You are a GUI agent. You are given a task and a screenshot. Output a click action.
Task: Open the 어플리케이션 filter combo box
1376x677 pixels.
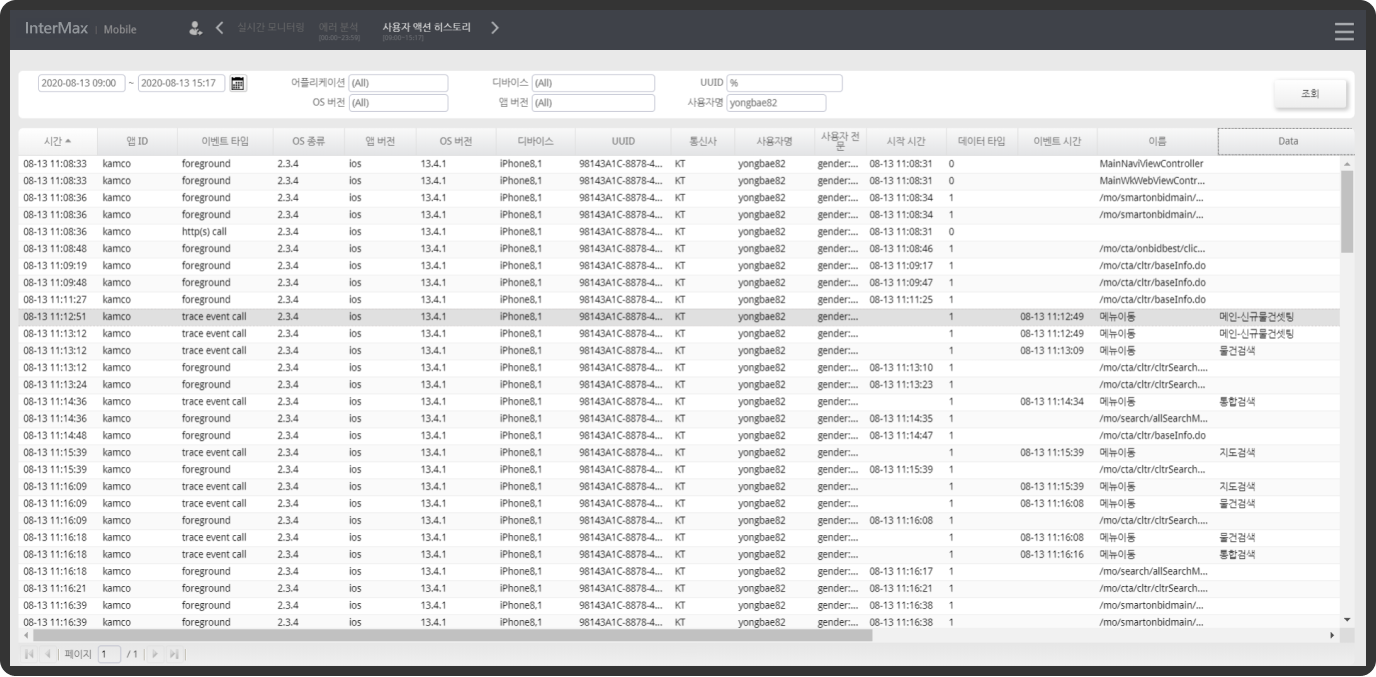coord(398,83)
